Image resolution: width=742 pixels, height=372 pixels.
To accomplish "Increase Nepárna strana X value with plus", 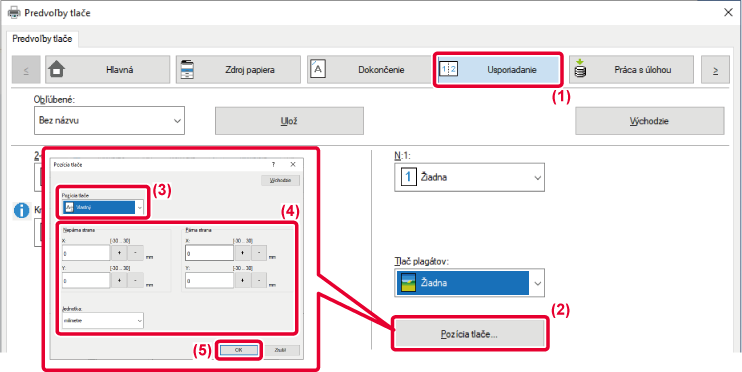I will point(119,253).
